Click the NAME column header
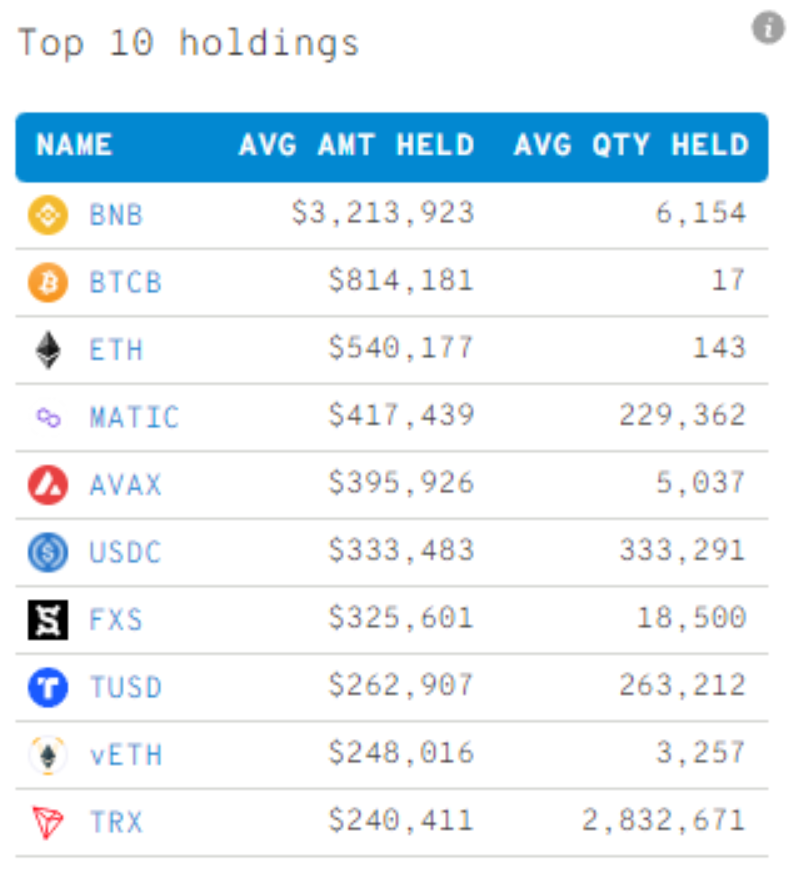Viewport: 793px width, 874px height. (x=74, y=145)
